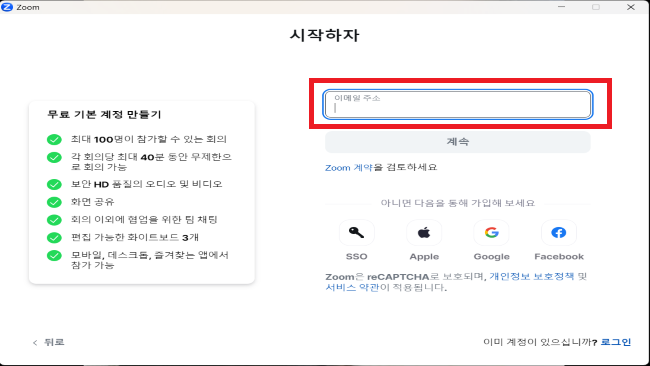Click the 시작하자 heading
This screenshot has width=650, height=366.
[x=324, y=35]
